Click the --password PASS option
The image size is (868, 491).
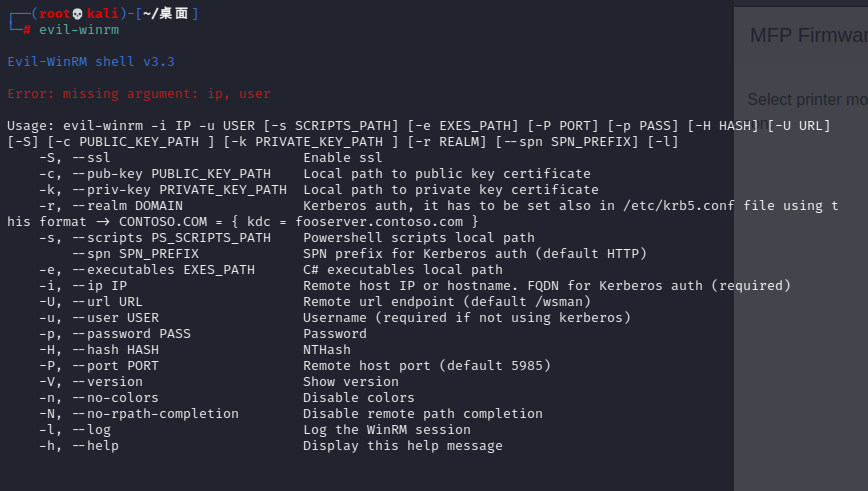pyautogui.click(x=115, y=334)
